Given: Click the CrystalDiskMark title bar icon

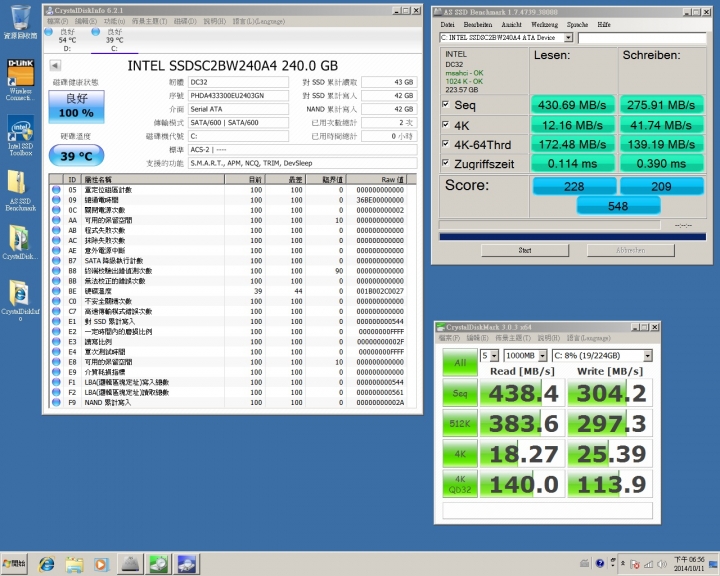Looking at the screenshot, I should pos(441,327).
